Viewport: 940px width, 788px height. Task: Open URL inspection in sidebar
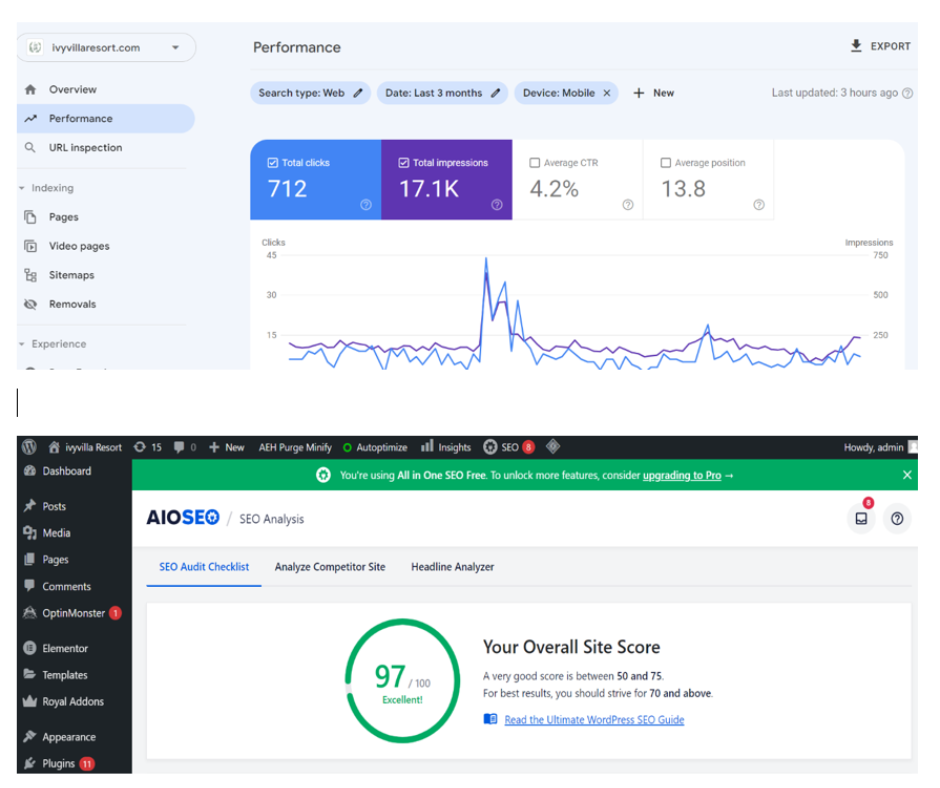click(85, 148)
